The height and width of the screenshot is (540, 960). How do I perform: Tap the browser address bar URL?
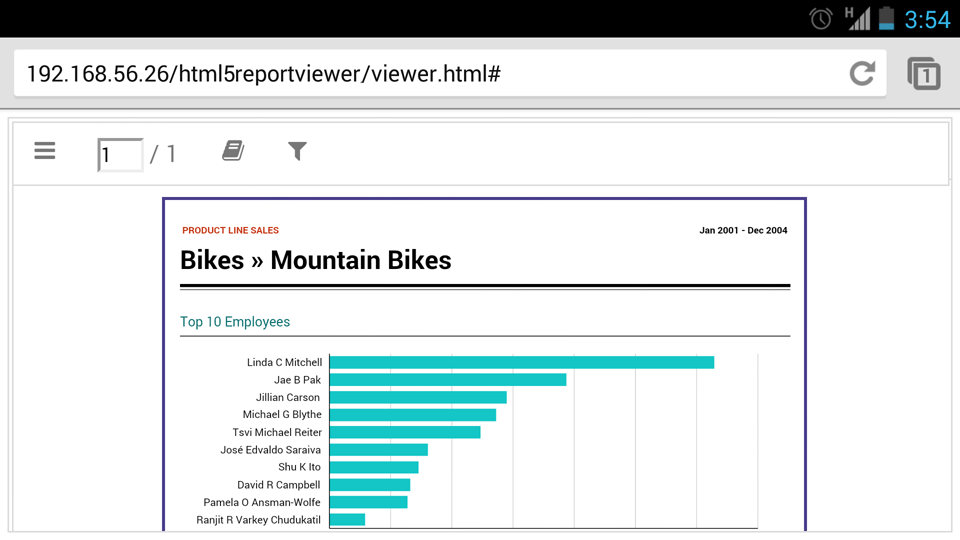(262, 74)
